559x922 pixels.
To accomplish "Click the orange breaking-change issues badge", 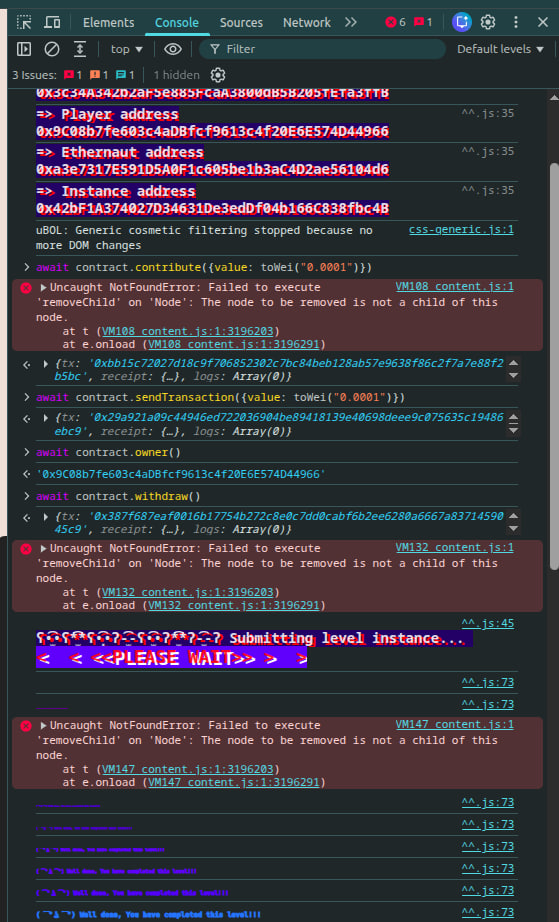I will point(99,75).
